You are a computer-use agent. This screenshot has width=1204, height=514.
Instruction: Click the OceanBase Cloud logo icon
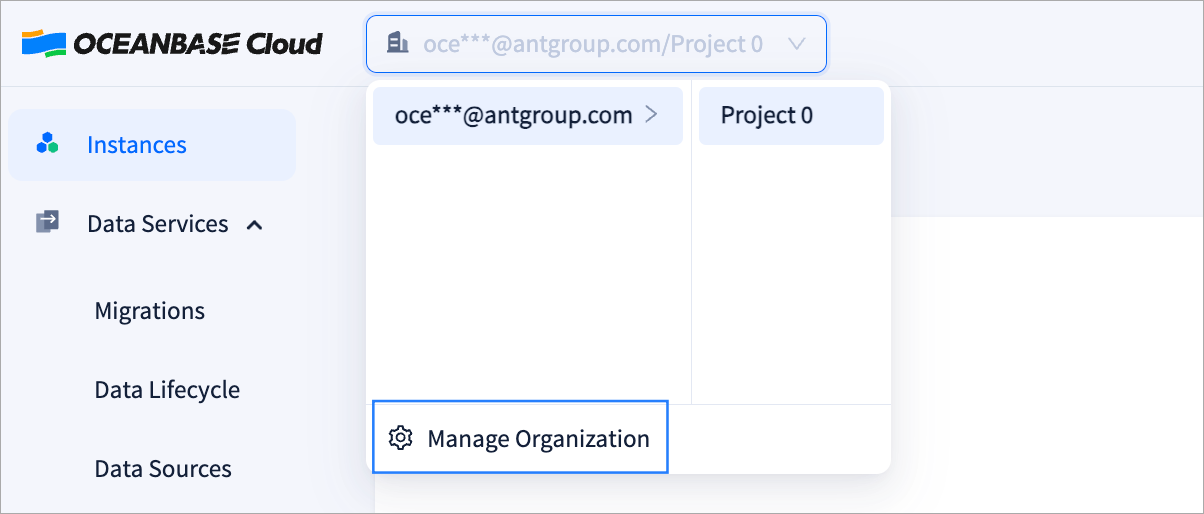click(43, 43)
